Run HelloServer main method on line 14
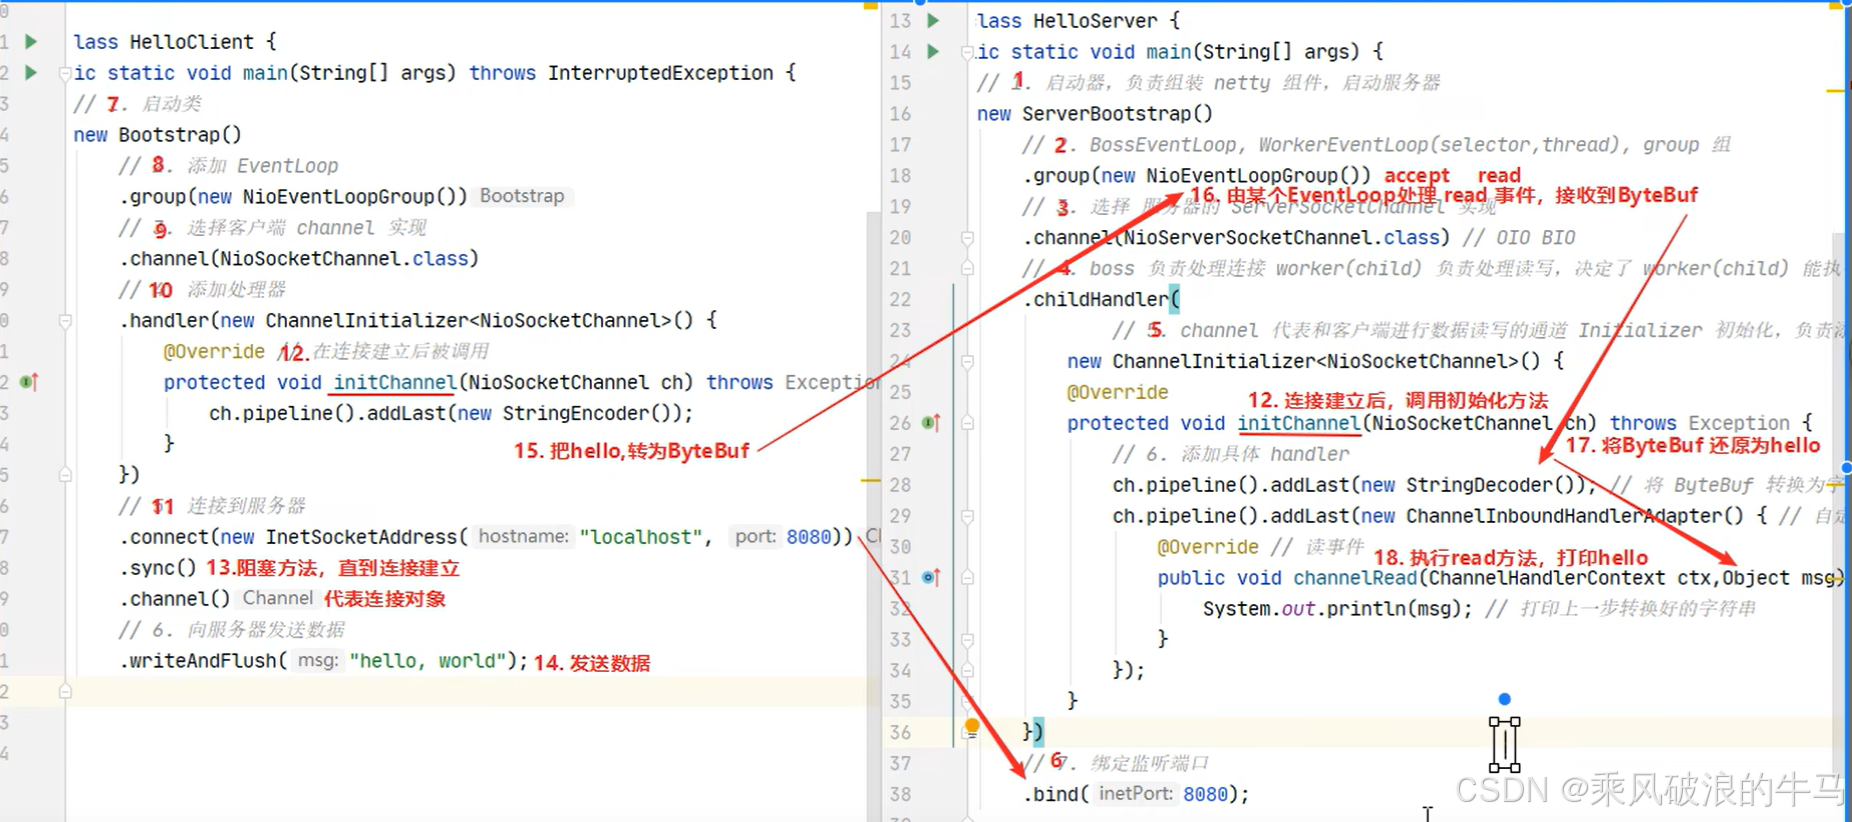1852x822 pixels. click(x=933, y=51)
